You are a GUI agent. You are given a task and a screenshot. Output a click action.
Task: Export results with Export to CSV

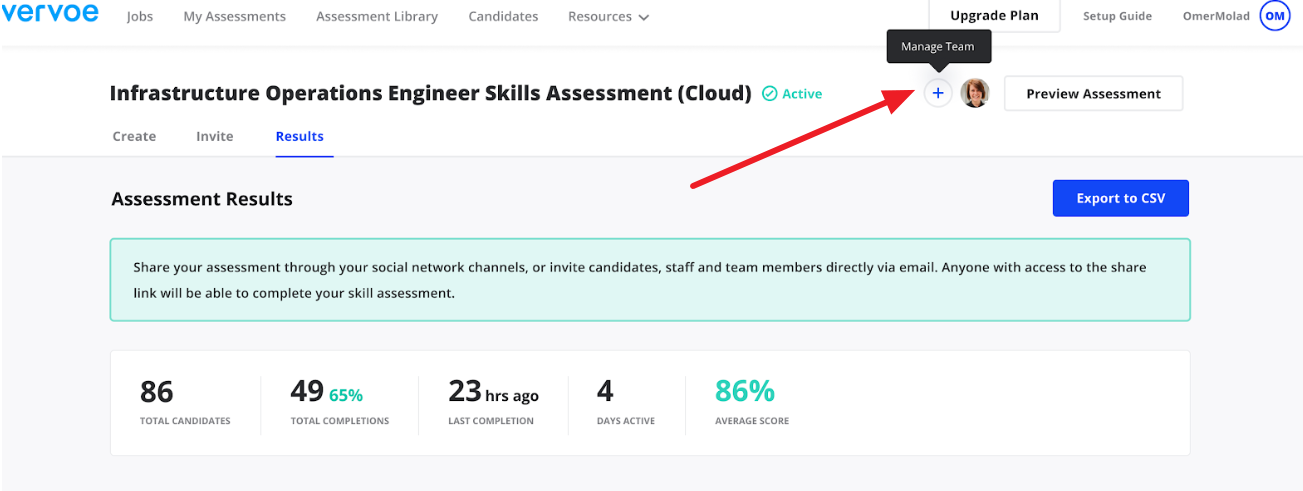click(1121, 198)
